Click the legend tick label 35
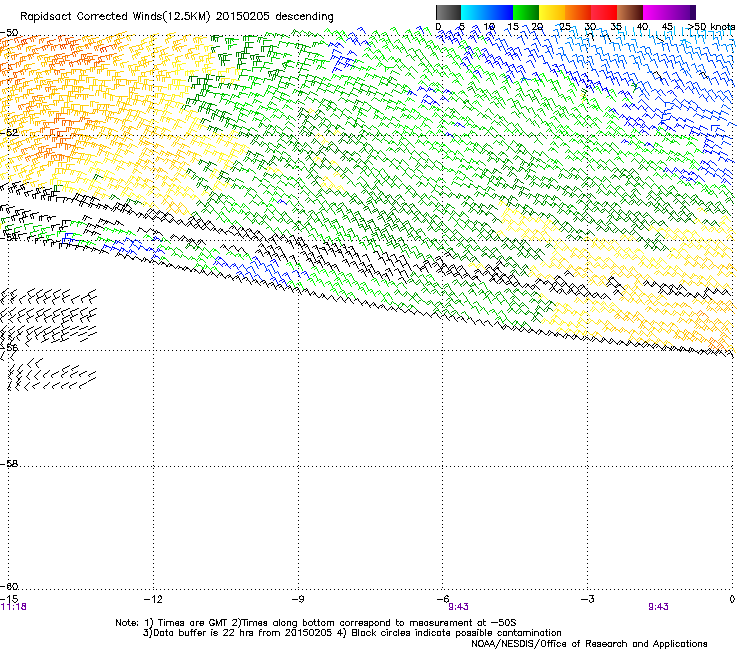This screenshot has height=650, width=740. (616, 27)
